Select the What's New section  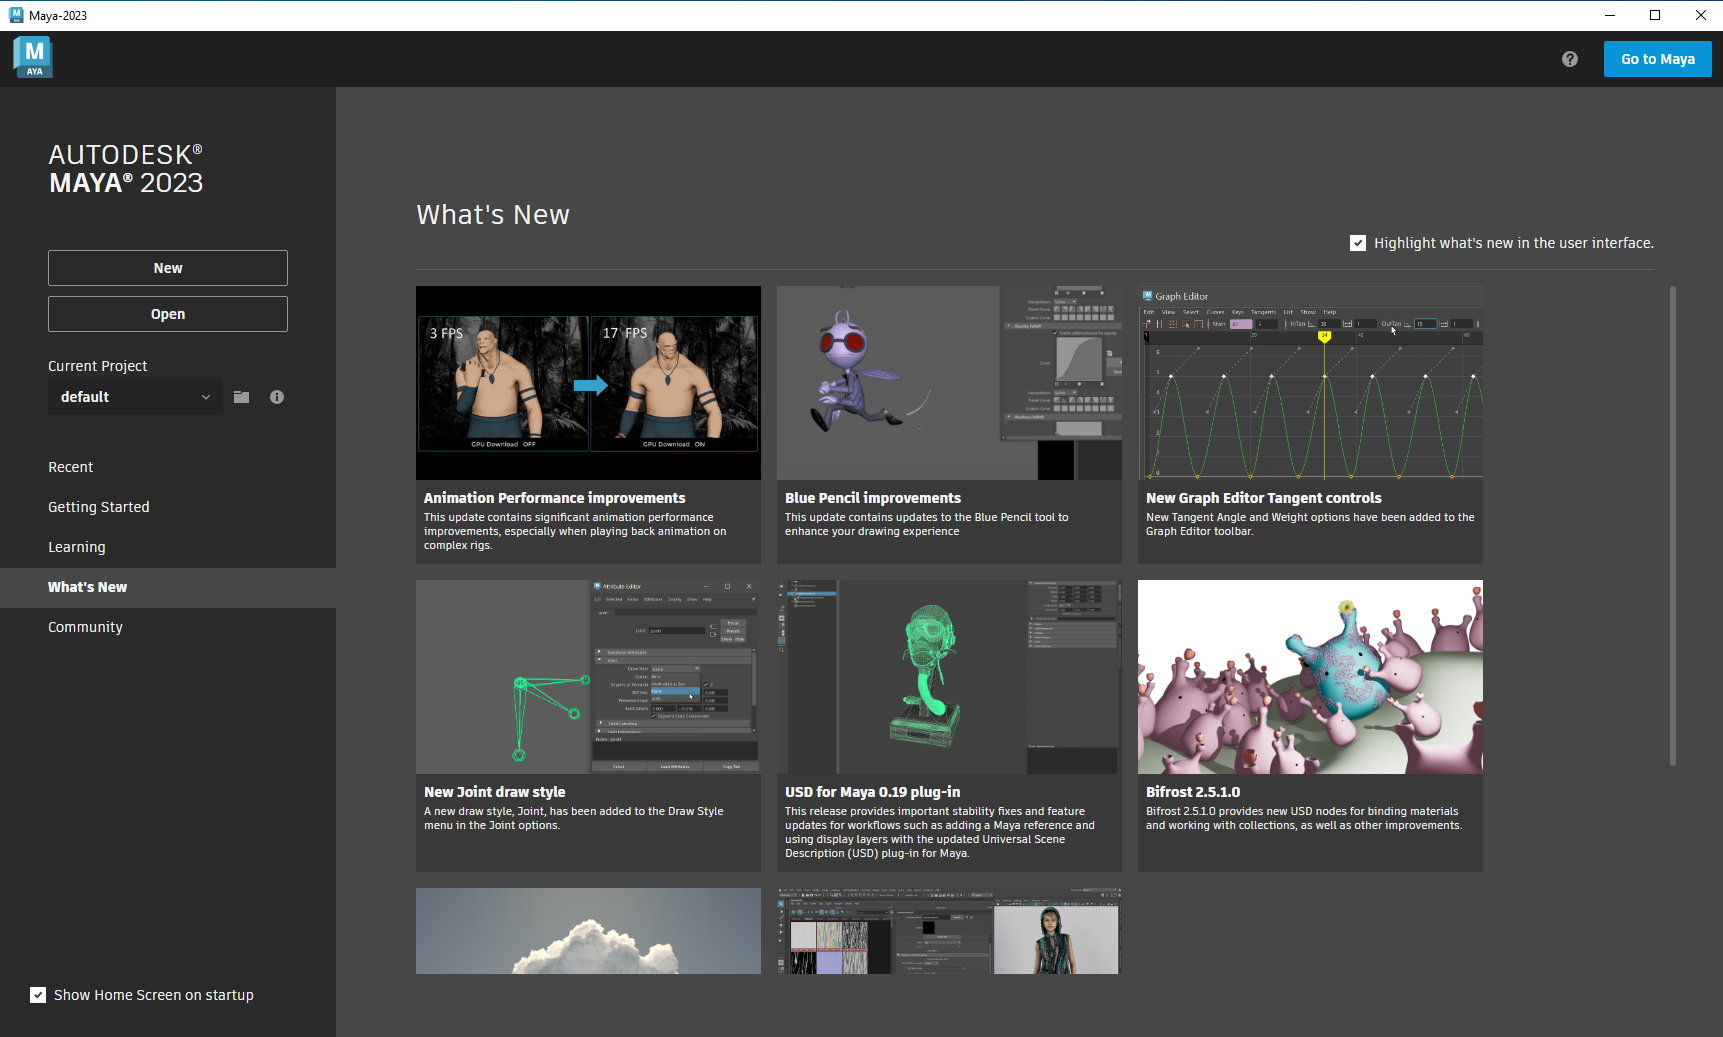pyautogui.click(x=168, y=587)
